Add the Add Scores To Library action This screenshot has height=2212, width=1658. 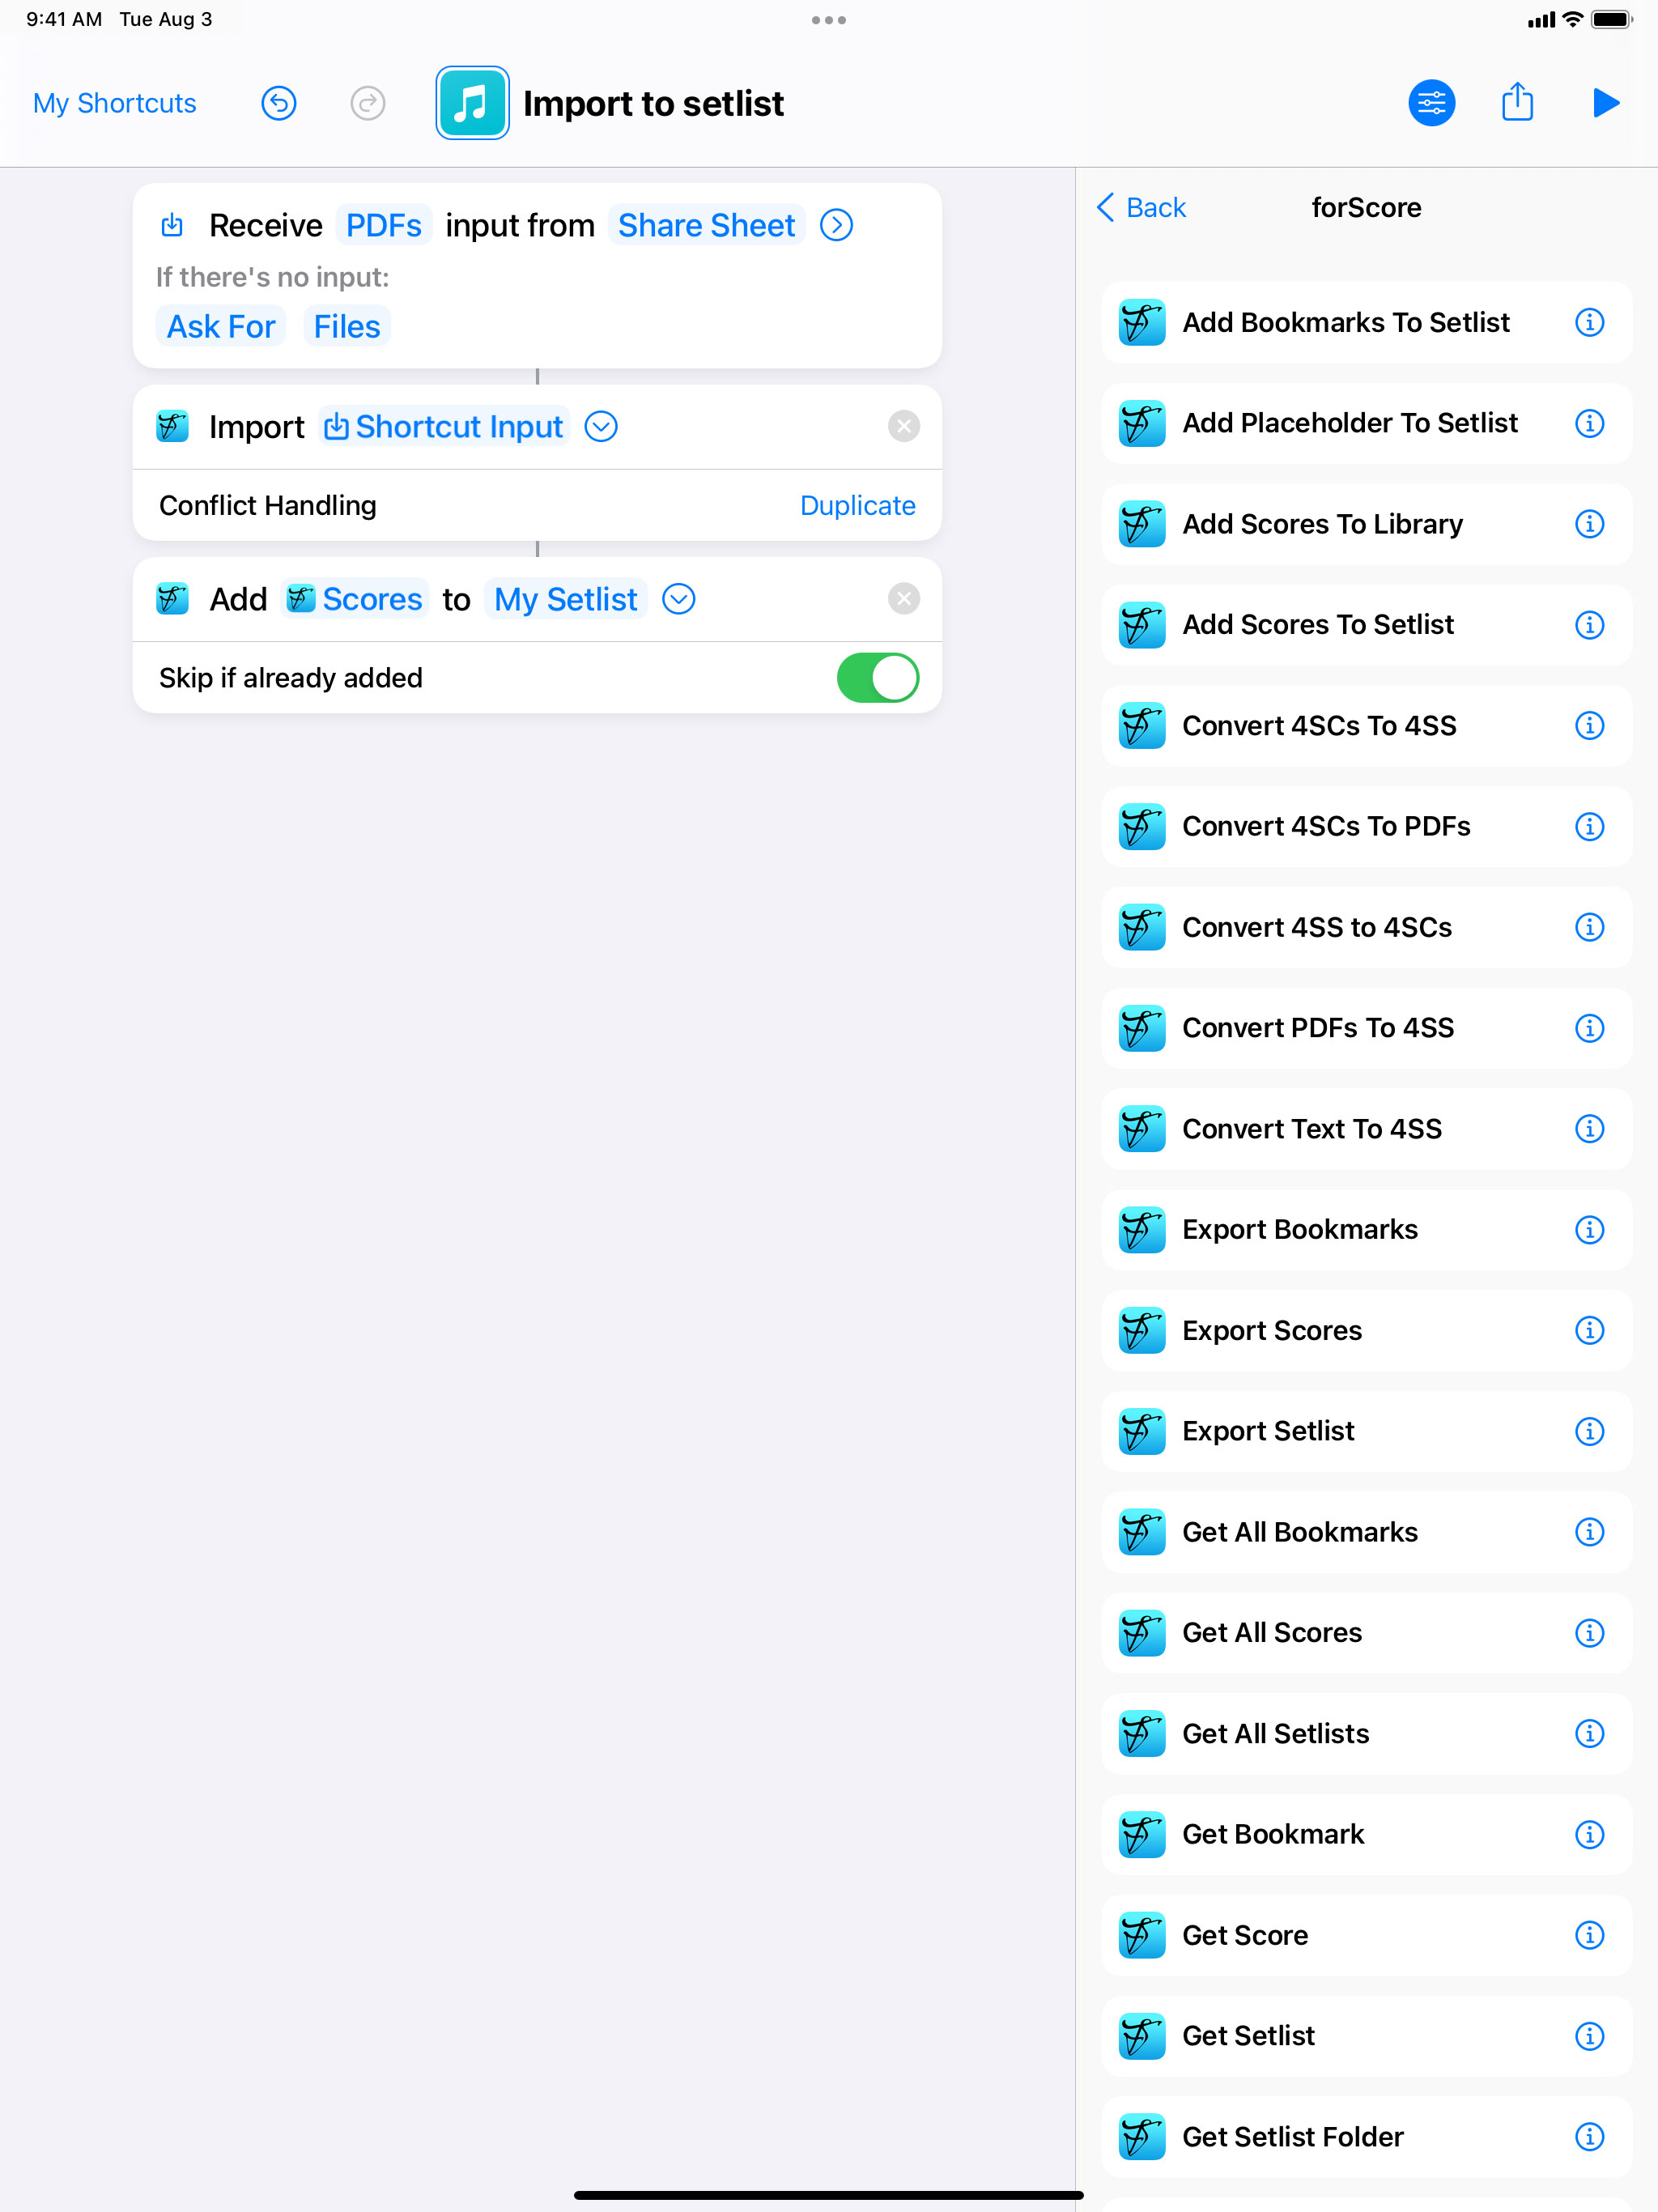coord(1366,524)
